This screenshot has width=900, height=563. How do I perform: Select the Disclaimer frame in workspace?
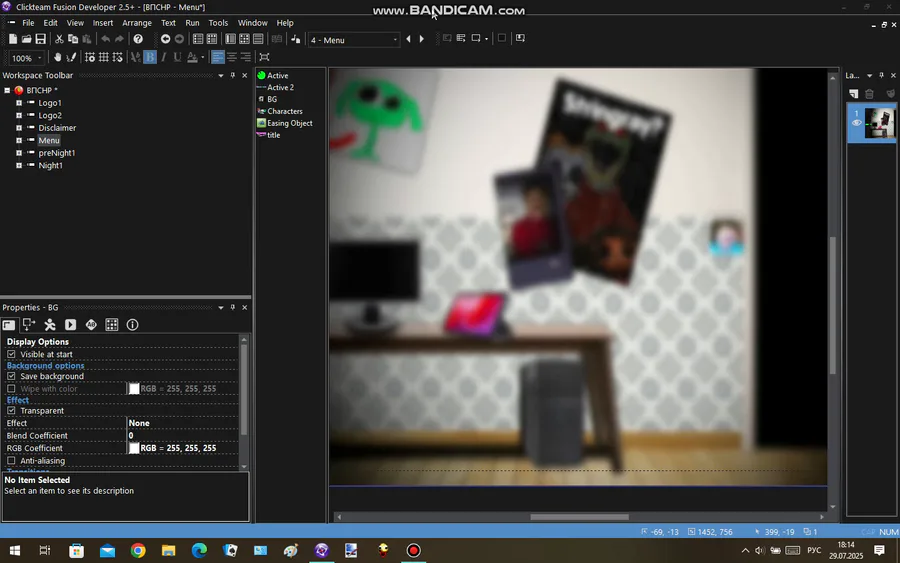(57, 128)
